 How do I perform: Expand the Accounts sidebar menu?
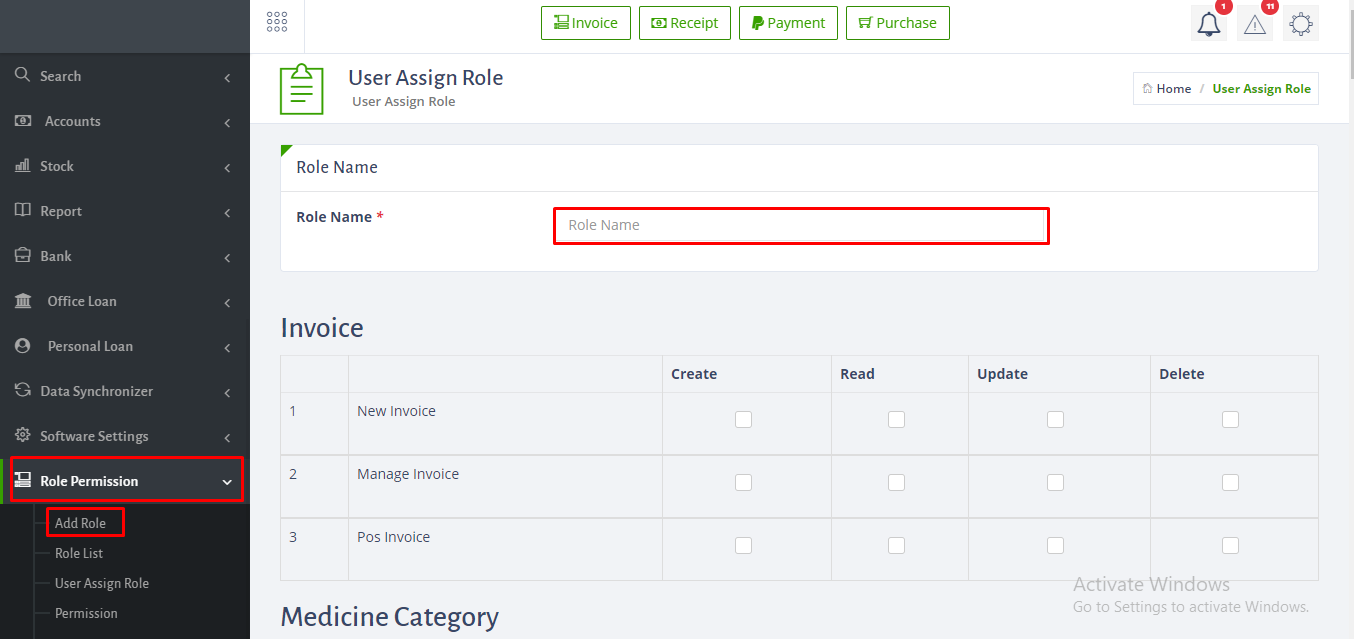(x=125, y=121)
